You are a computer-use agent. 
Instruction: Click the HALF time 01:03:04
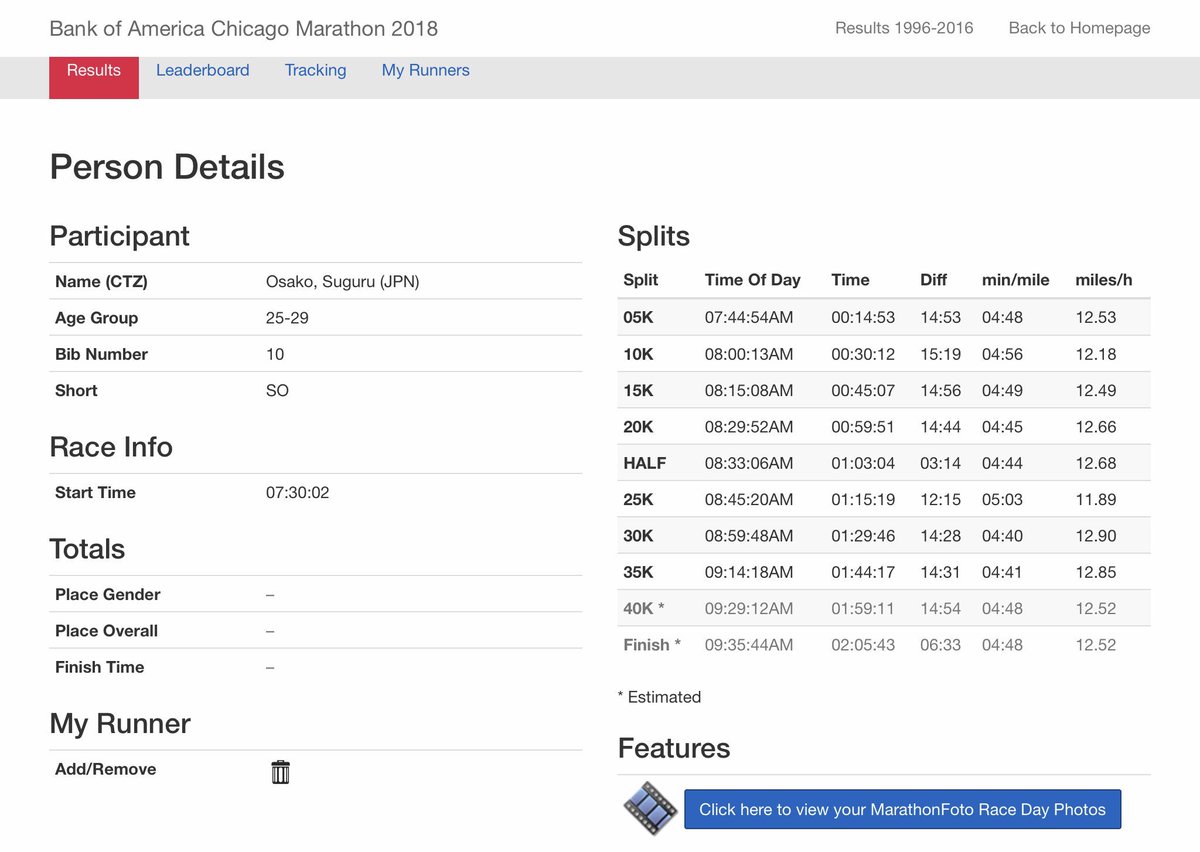(863, 463)
